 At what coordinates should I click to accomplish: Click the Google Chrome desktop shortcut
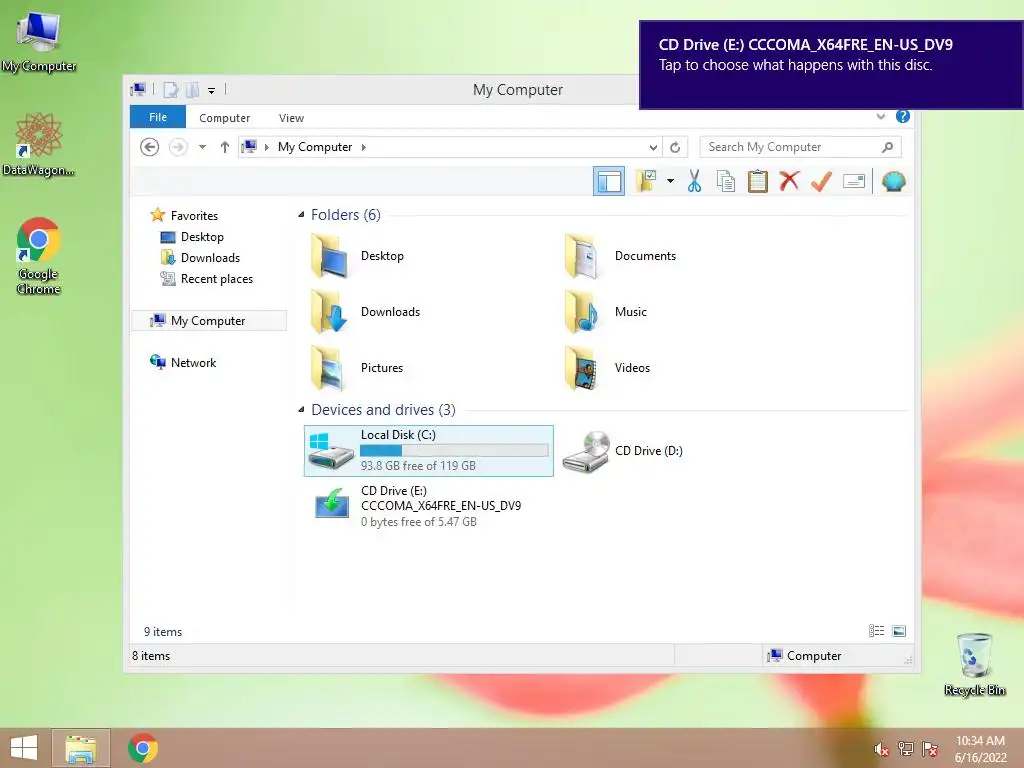point(39,256)
